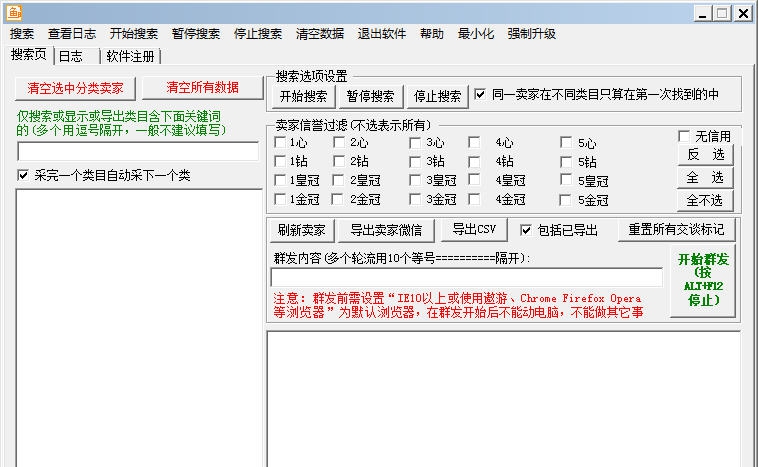Click inside the left category list box

pyautogui.click(x=139, y=328)
